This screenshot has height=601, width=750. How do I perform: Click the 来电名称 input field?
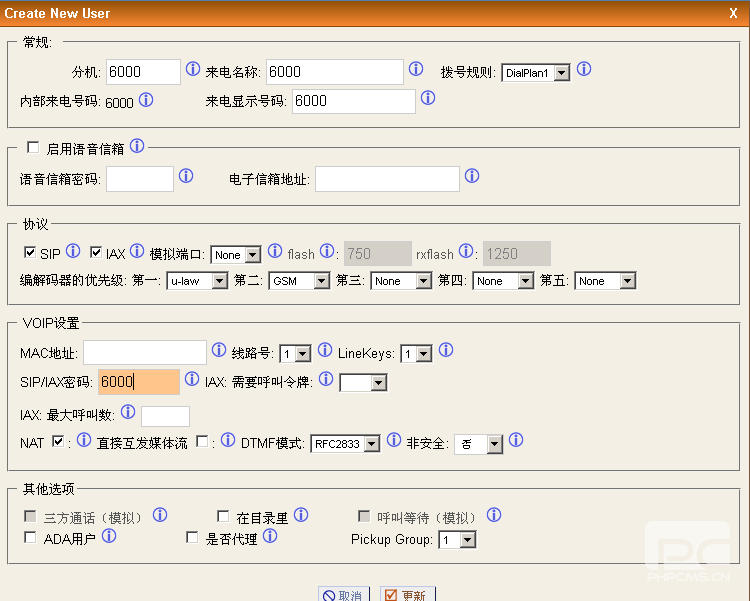click(334, 72)
